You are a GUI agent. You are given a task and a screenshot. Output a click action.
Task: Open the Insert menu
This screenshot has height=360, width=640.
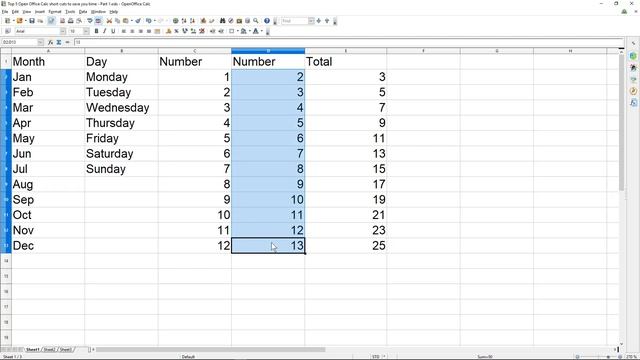pos(40,12)
